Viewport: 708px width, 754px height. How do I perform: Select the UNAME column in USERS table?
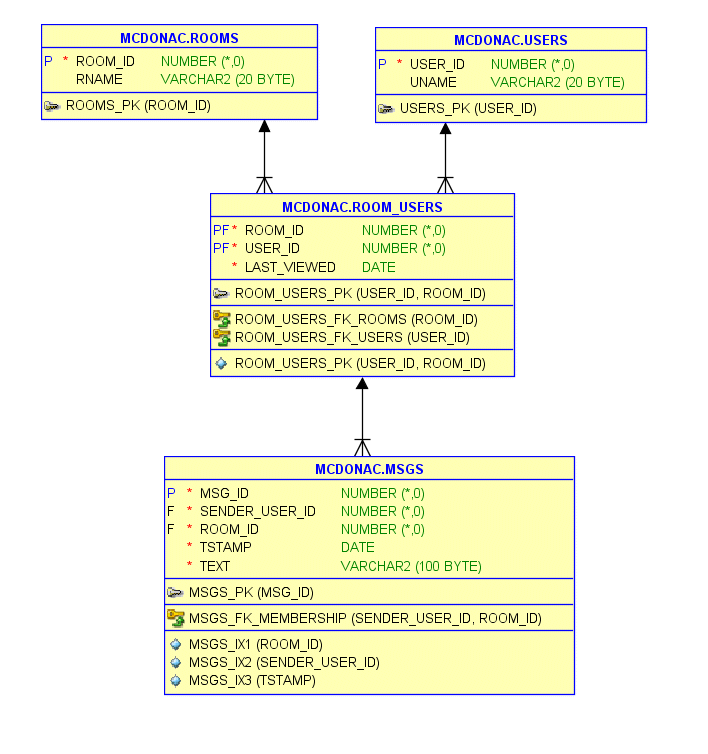pyautogui.click(x=433, y=82)
